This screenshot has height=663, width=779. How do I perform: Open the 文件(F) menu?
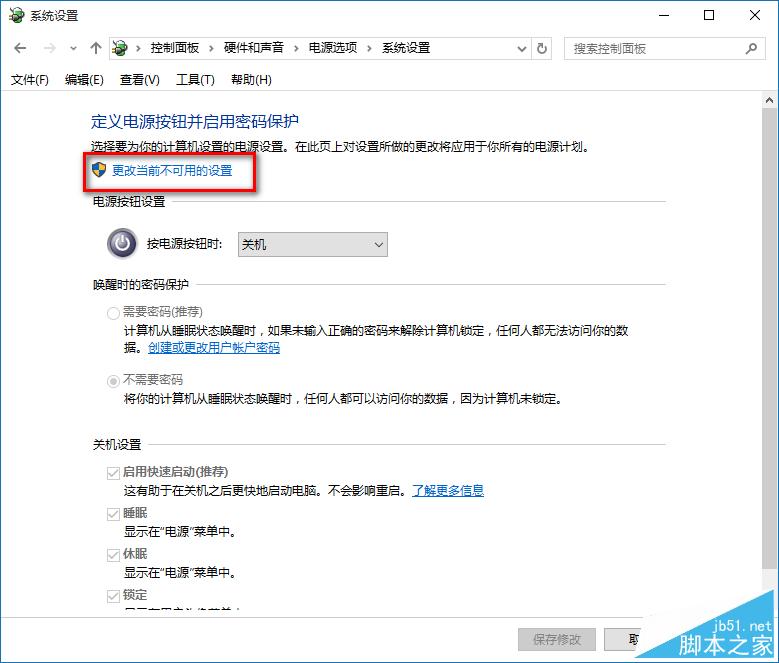tap(30, 79)
